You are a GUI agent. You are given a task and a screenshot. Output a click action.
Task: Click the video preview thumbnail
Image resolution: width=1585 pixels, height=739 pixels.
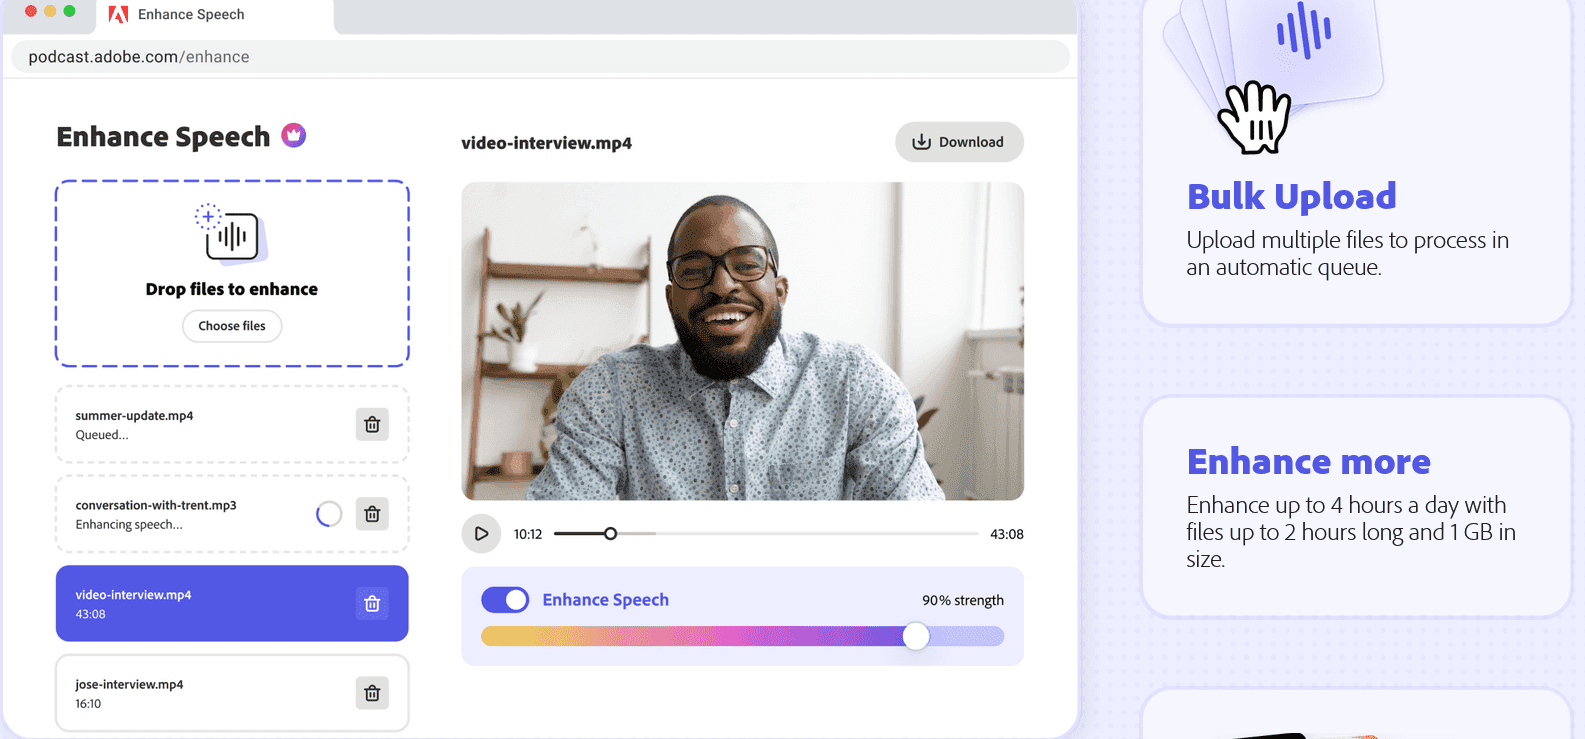pyautogui.click(x=742, y=341)
